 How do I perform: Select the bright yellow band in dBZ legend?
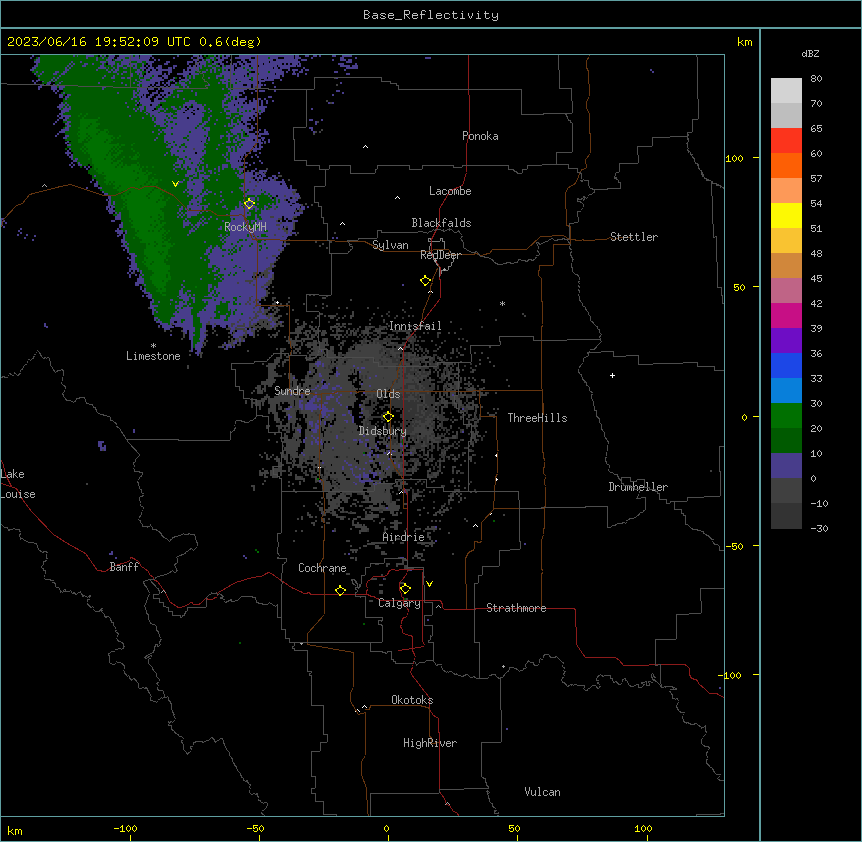[x=786, y=215]
